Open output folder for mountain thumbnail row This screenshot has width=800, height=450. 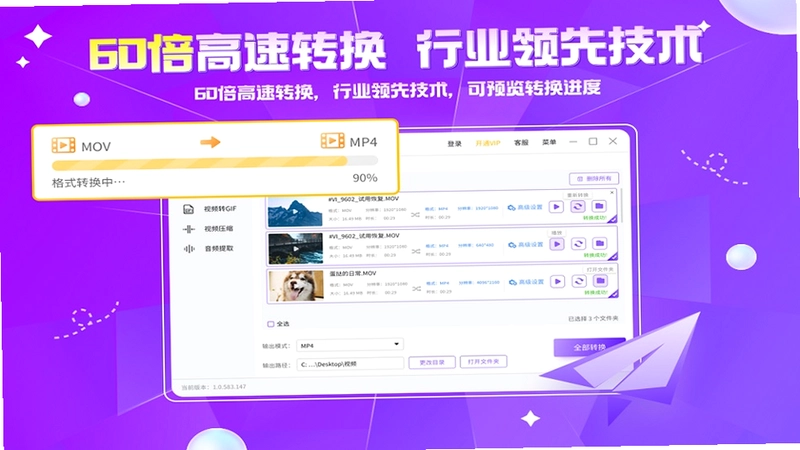pyautogui.click(x=599, y=206)
